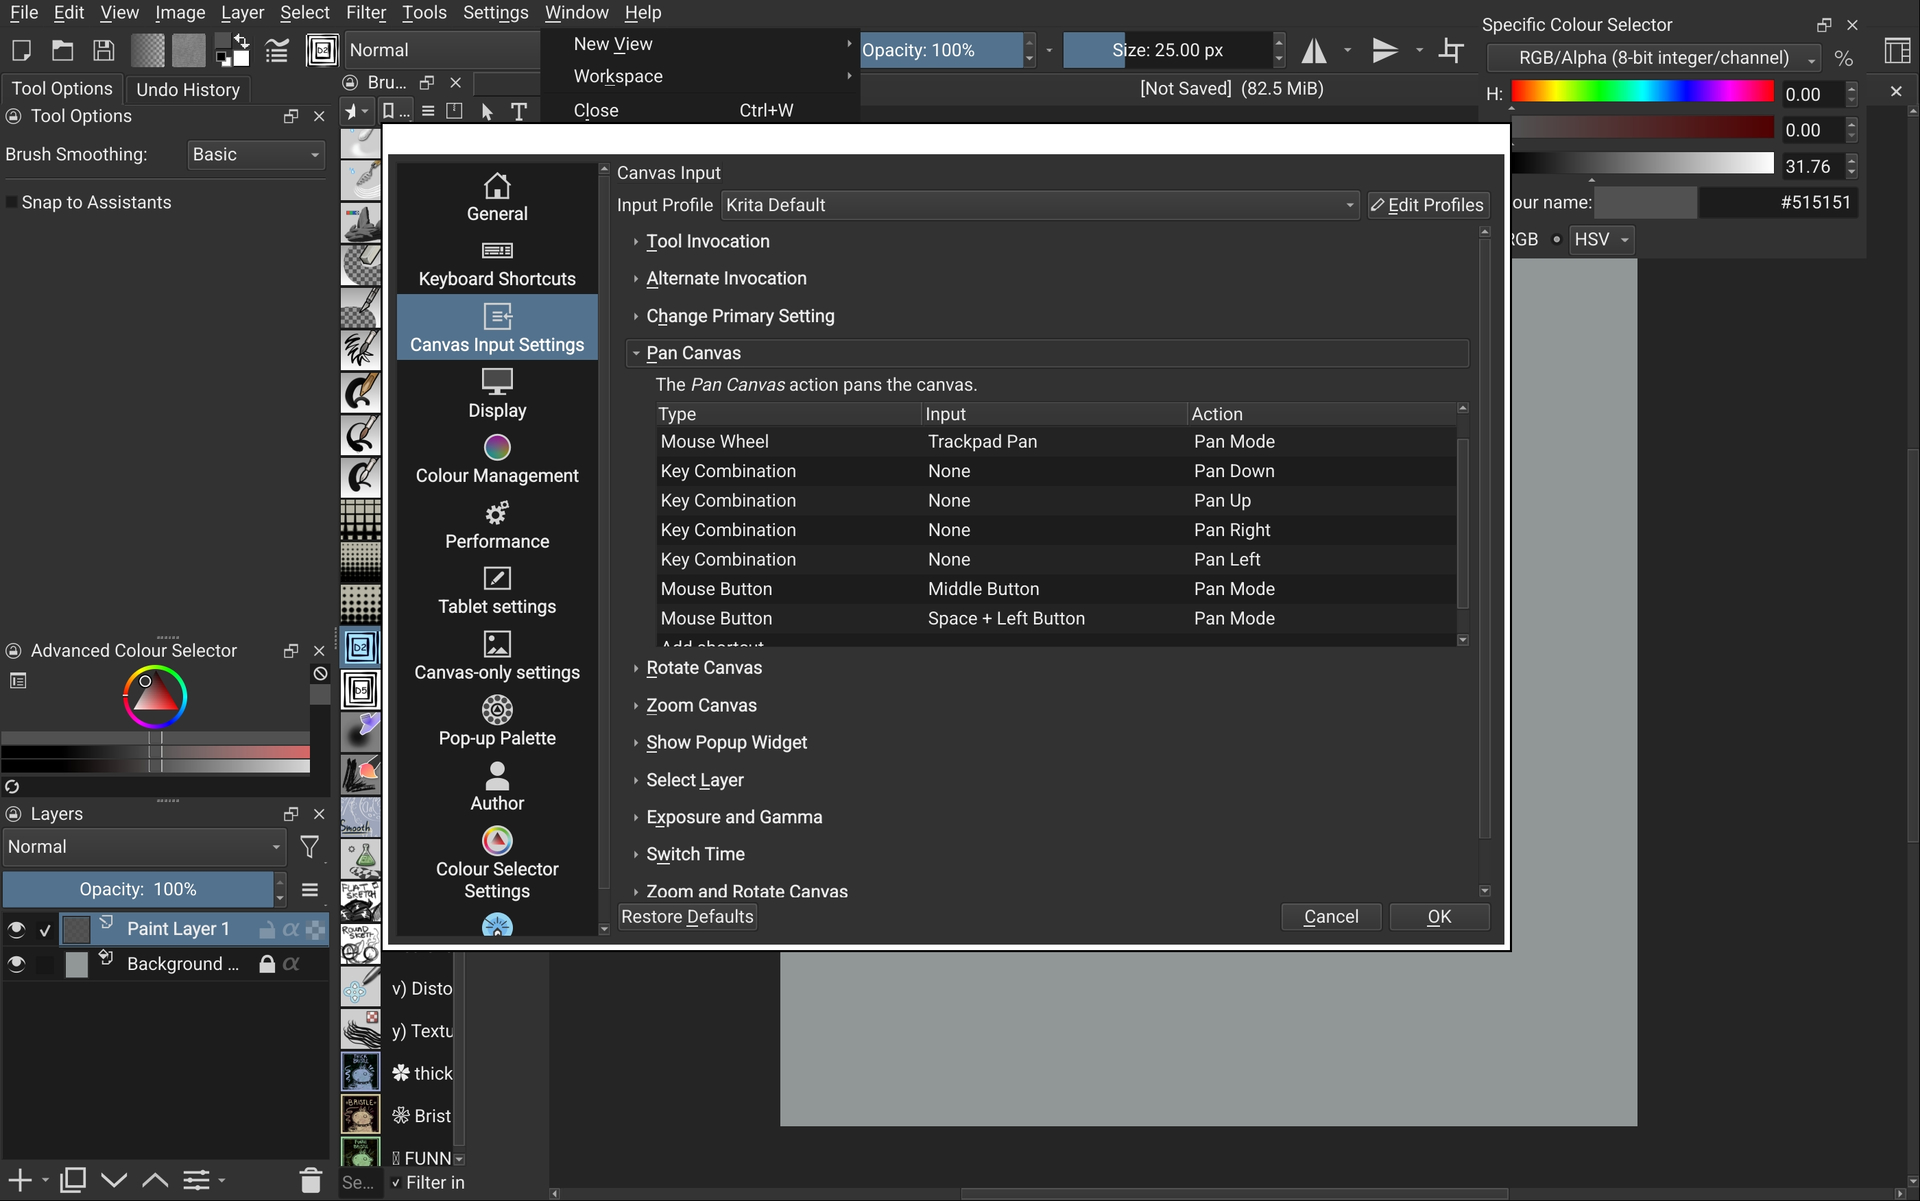Expand the Rotate Canvas section
This screenshot has width=1920, height=1201.
[x=703, y=668]
